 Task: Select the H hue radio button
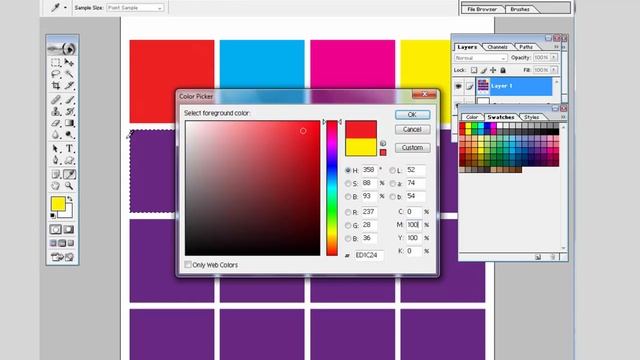click(348, 170)
